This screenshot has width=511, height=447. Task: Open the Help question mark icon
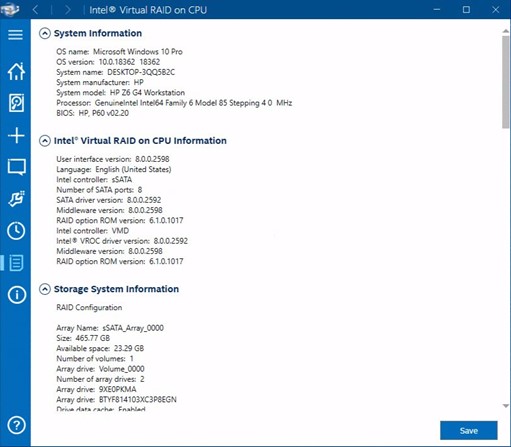coord(16,425)
